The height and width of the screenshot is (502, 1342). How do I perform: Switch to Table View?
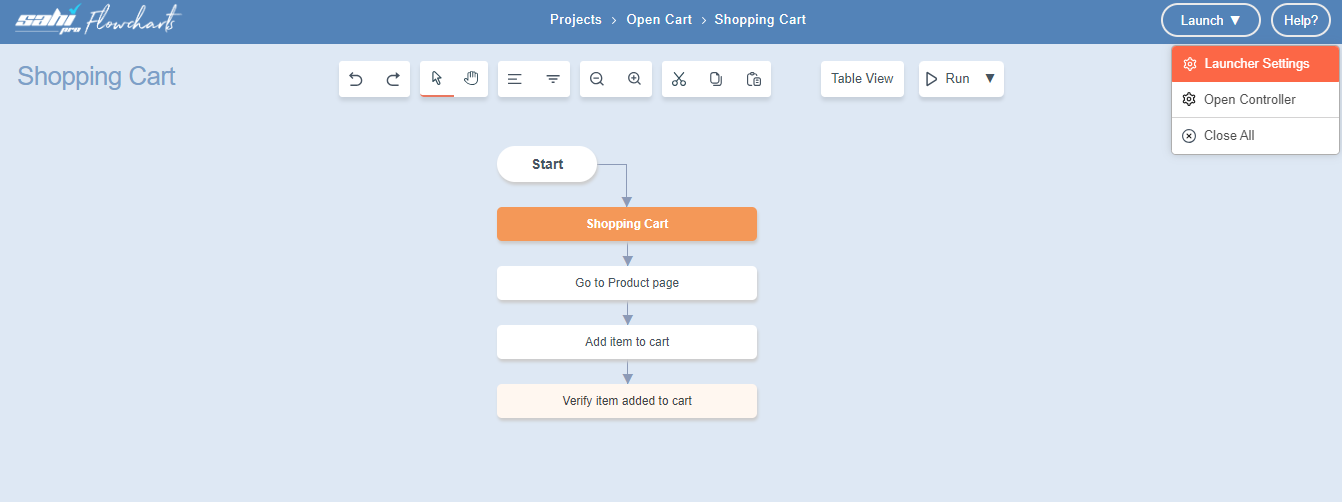point(862,79)
